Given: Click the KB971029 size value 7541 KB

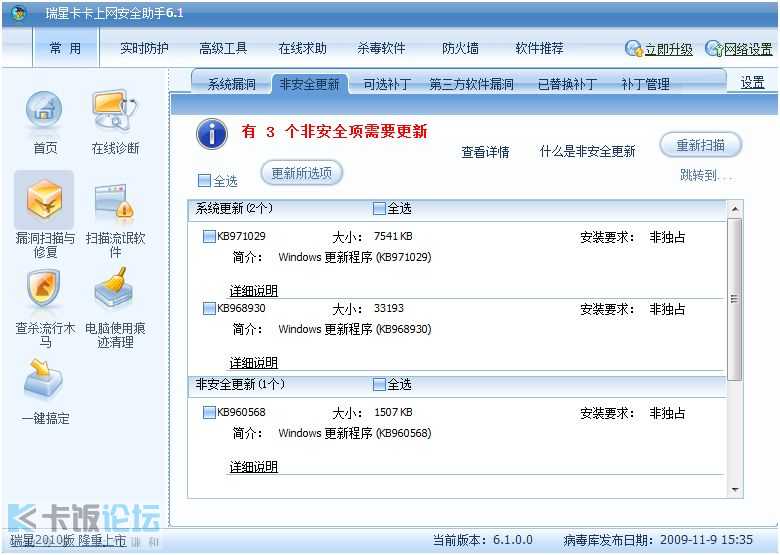Looking at the screenshot, I should 393,236.
